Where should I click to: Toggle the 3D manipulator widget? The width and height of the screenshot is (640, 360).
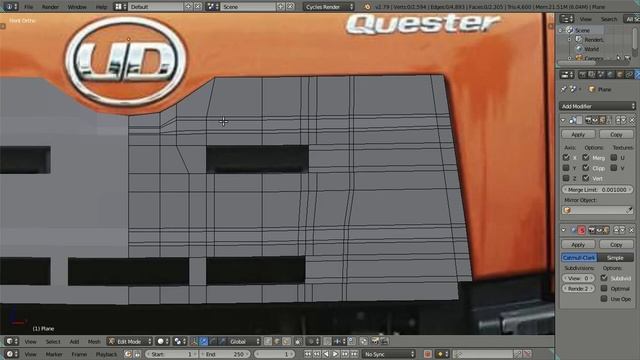[194, 341]
